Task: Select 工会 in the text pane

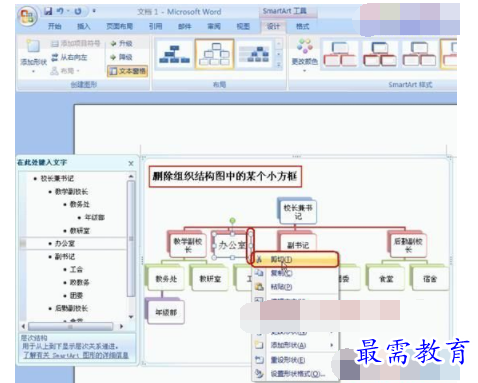Action: point(76,269)
